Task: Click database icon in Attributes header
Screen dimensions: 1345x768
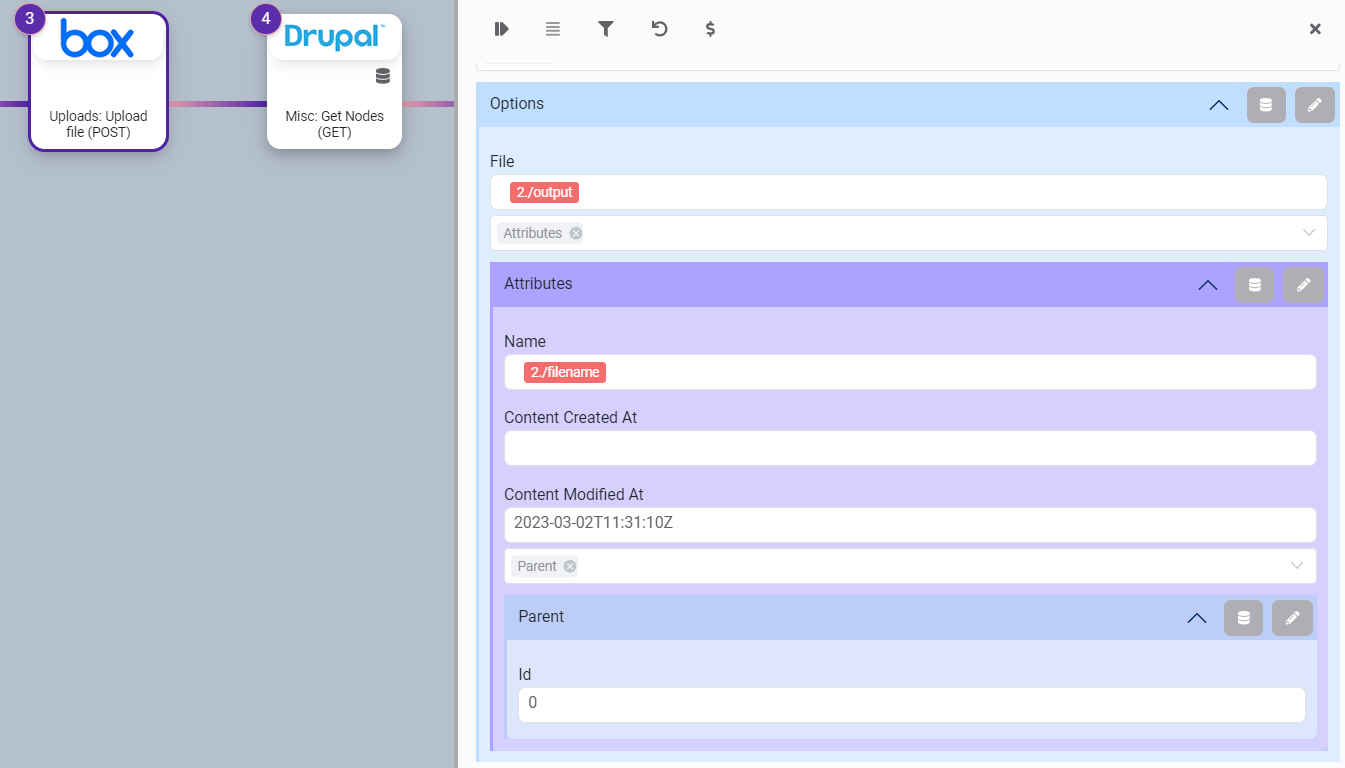Action: coord(1255,285)
